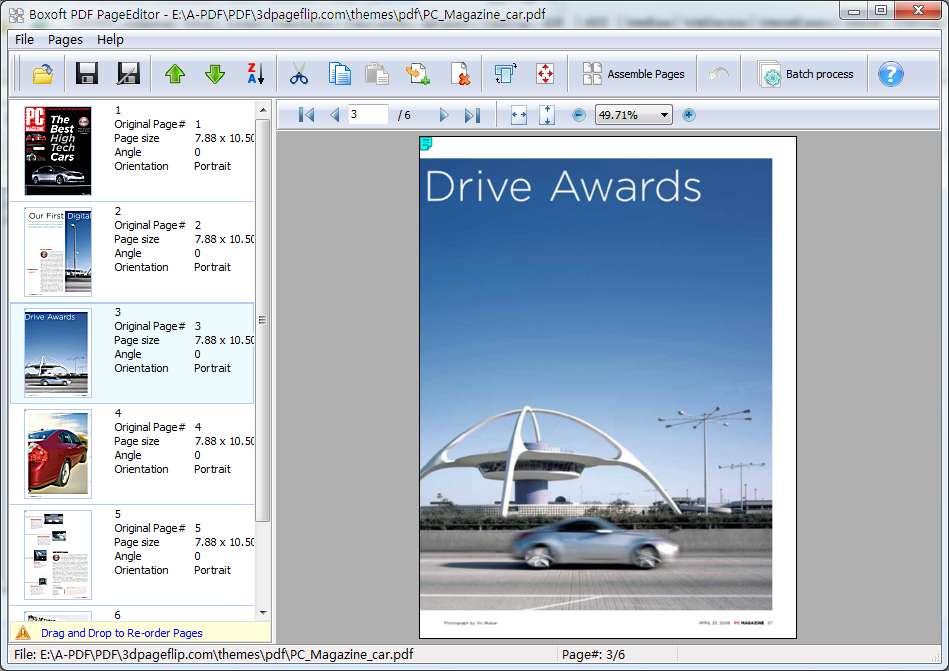Open the File menu

click(x=24, y=39)
